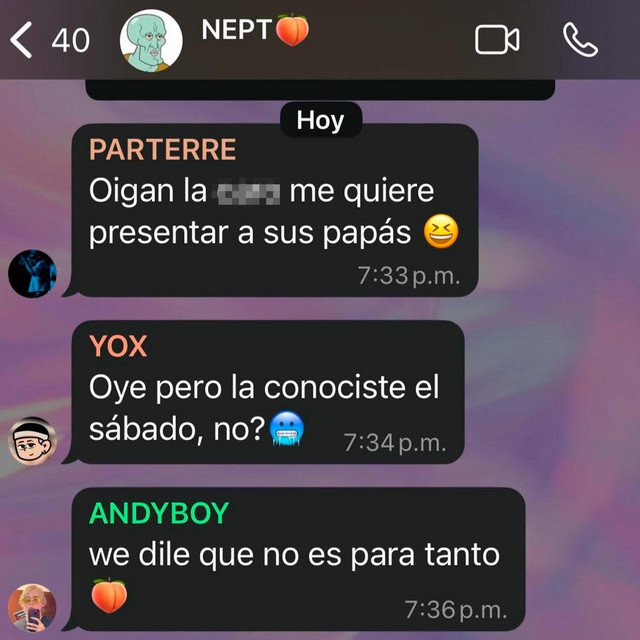The width and height of the screenshot is (640, 640).
Task: Tap the frozen face emoji in YOX's message
Action: pos(287,428)
